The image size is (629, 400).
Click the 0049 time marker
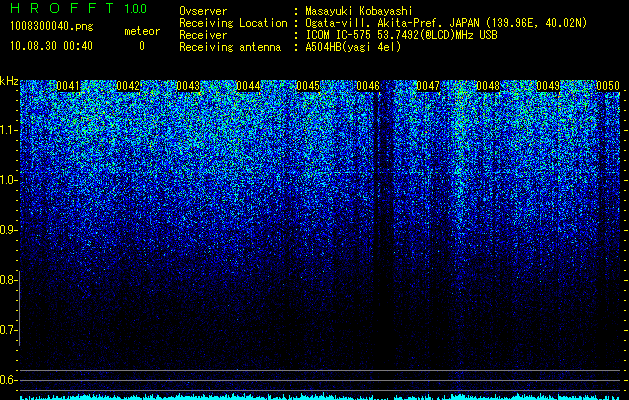(548, 86)
